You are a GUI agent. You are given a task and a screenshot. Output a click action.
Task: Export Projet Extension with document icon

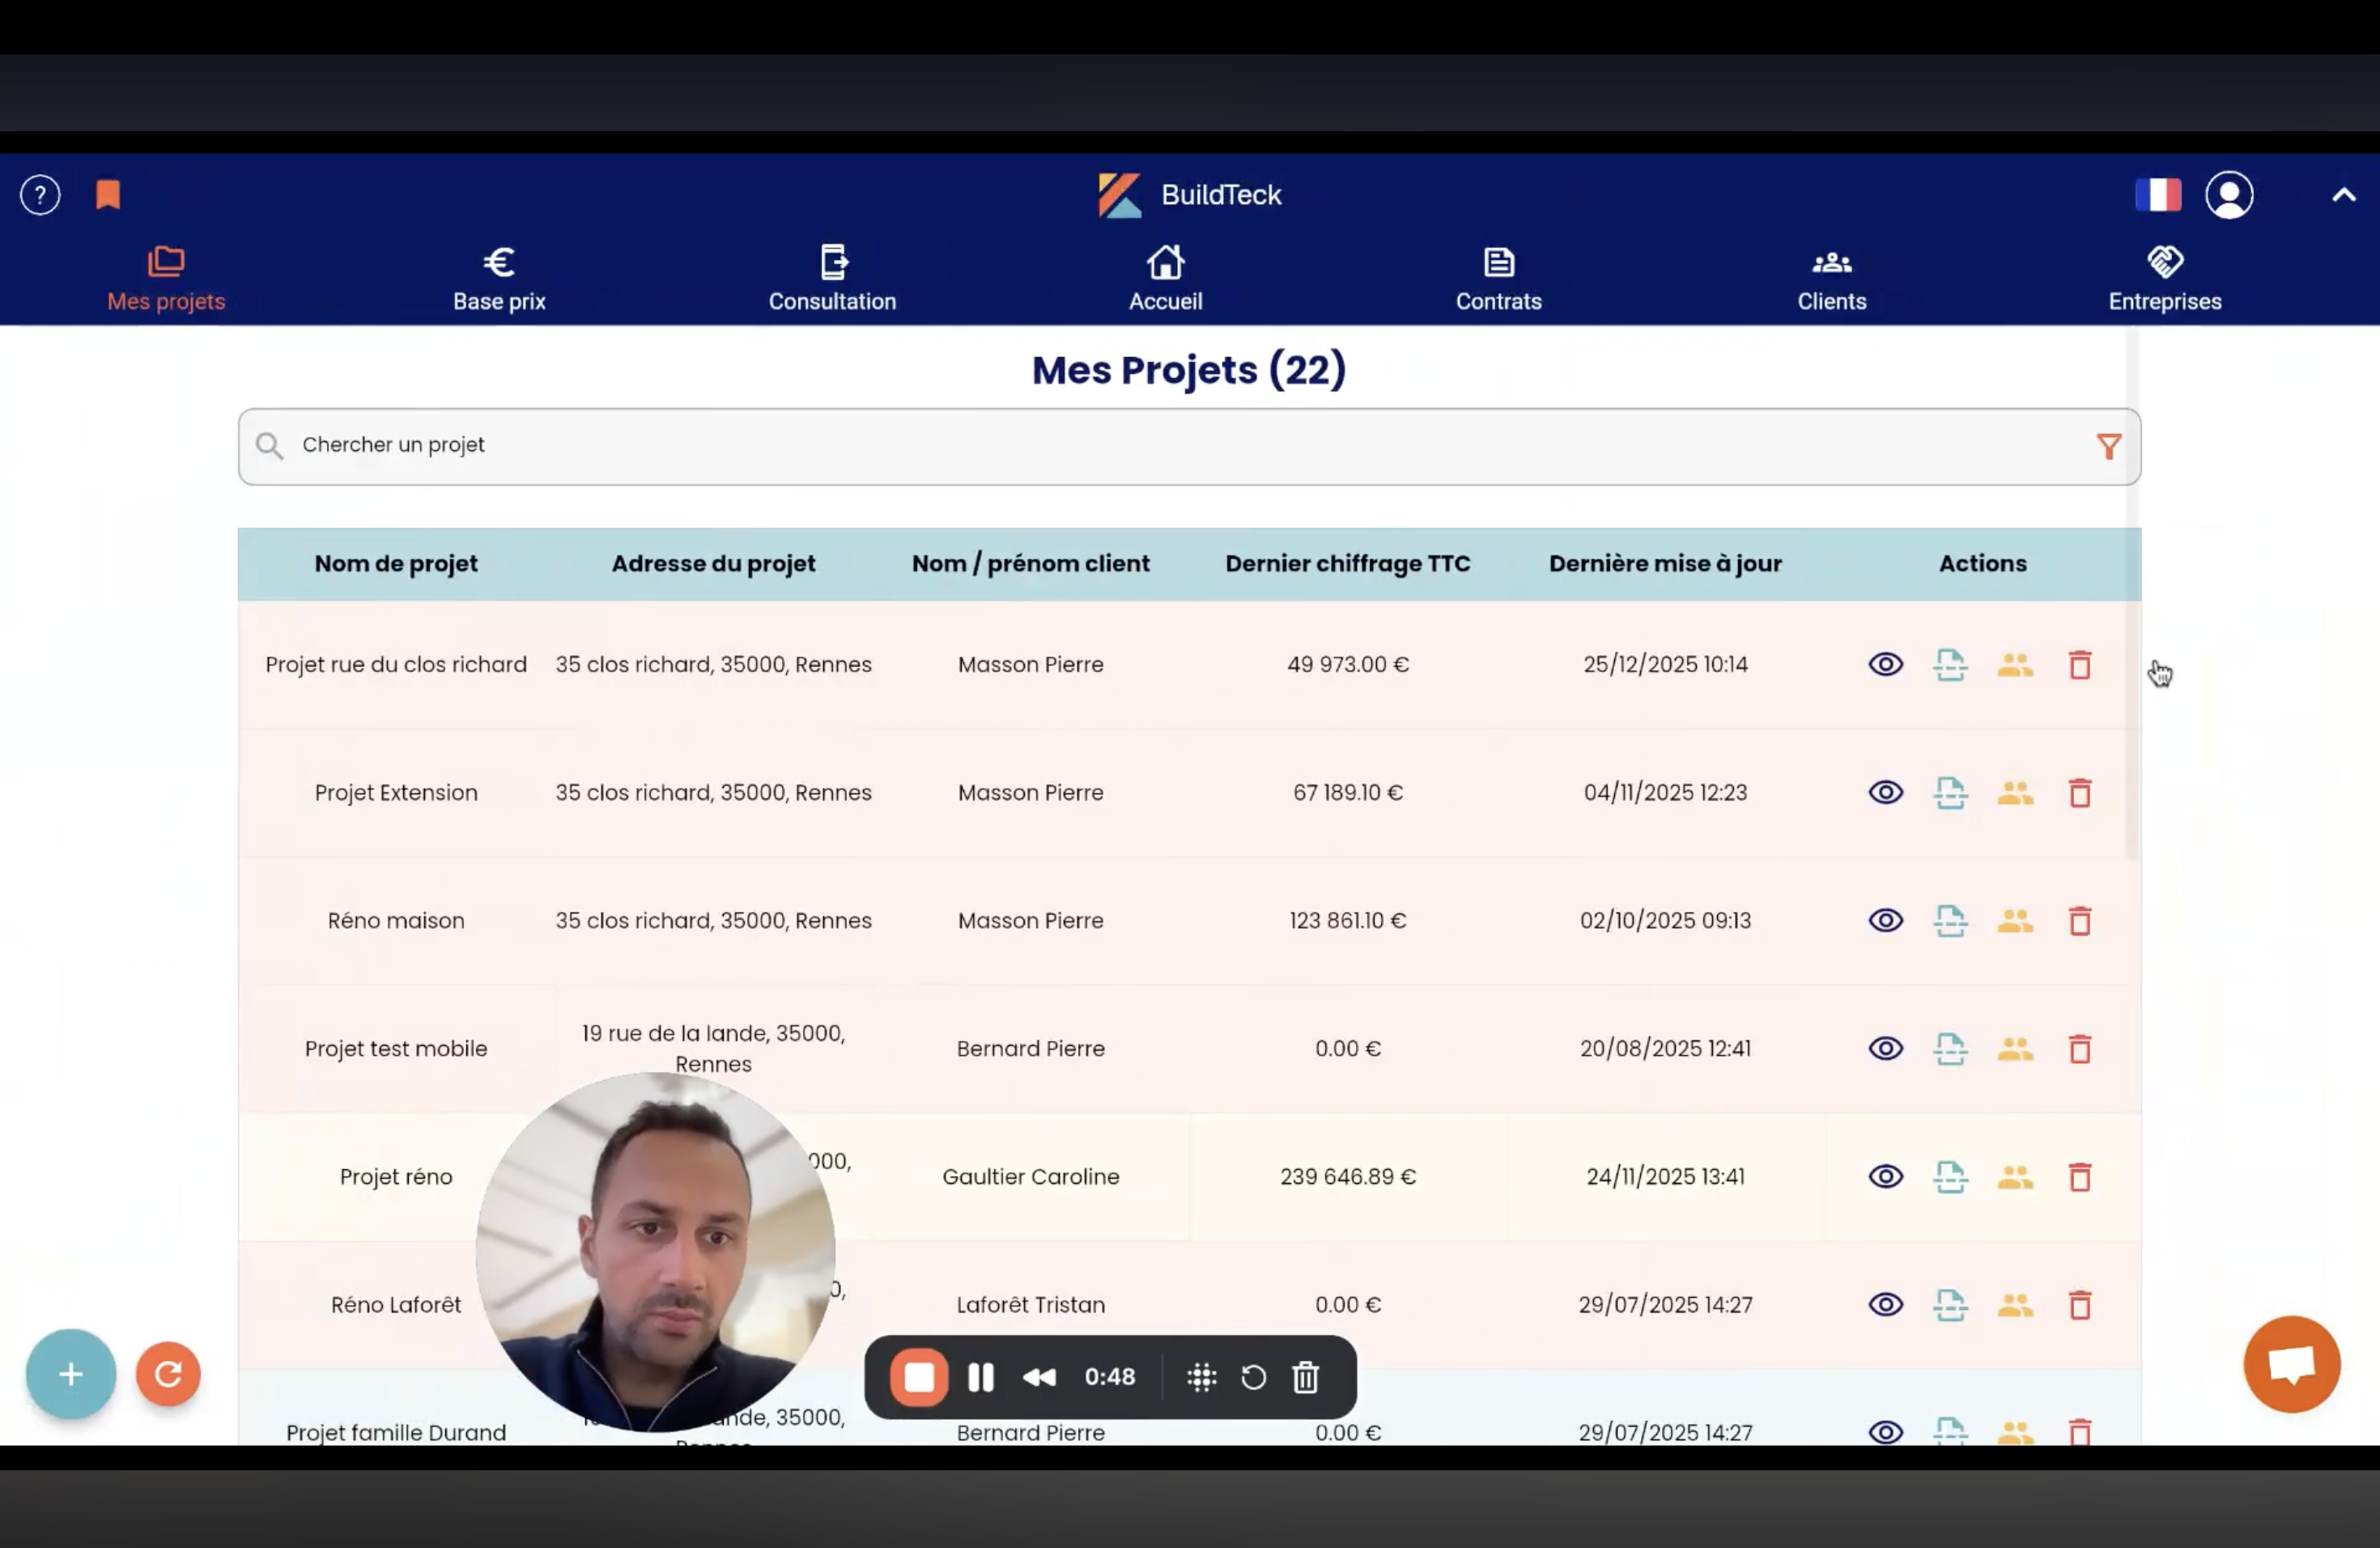tap(1950, 792)
